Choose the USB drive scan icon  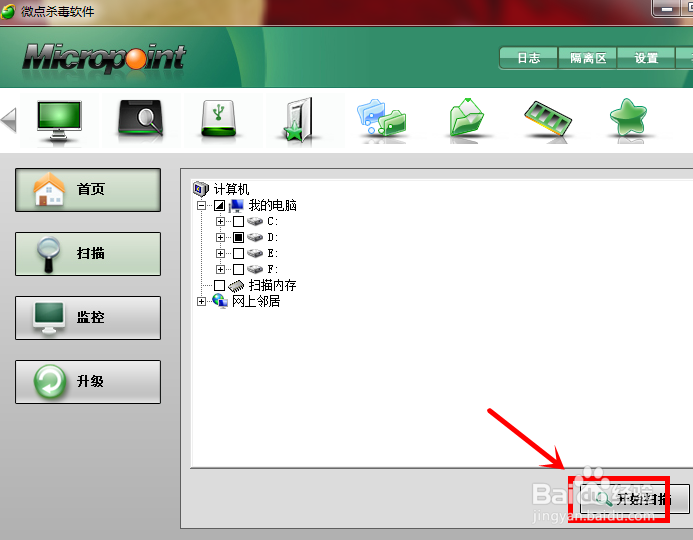click(x=218, y=118)
